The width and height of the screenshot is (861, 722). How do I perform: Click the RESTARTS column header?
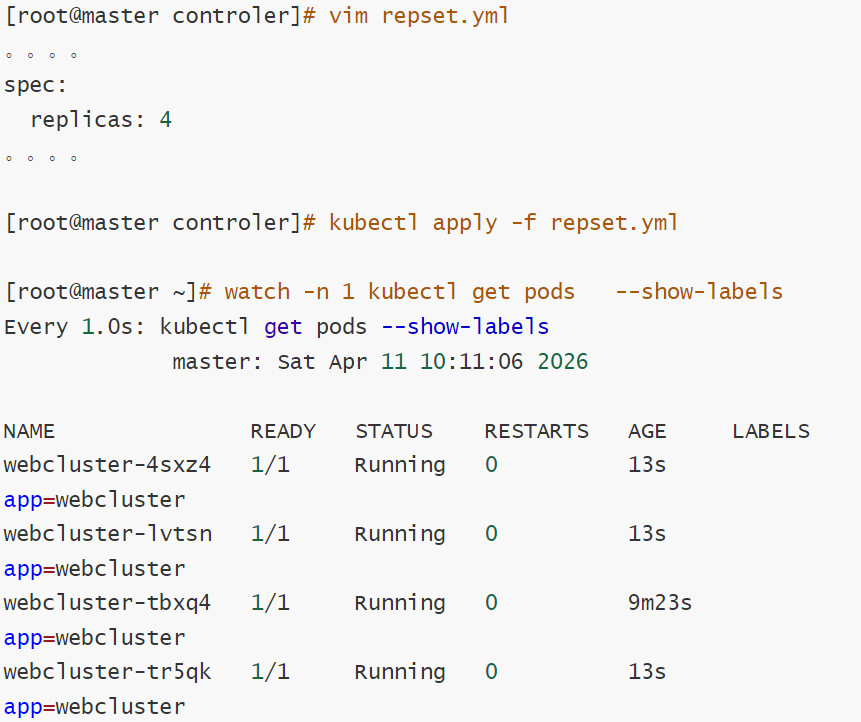536,431
